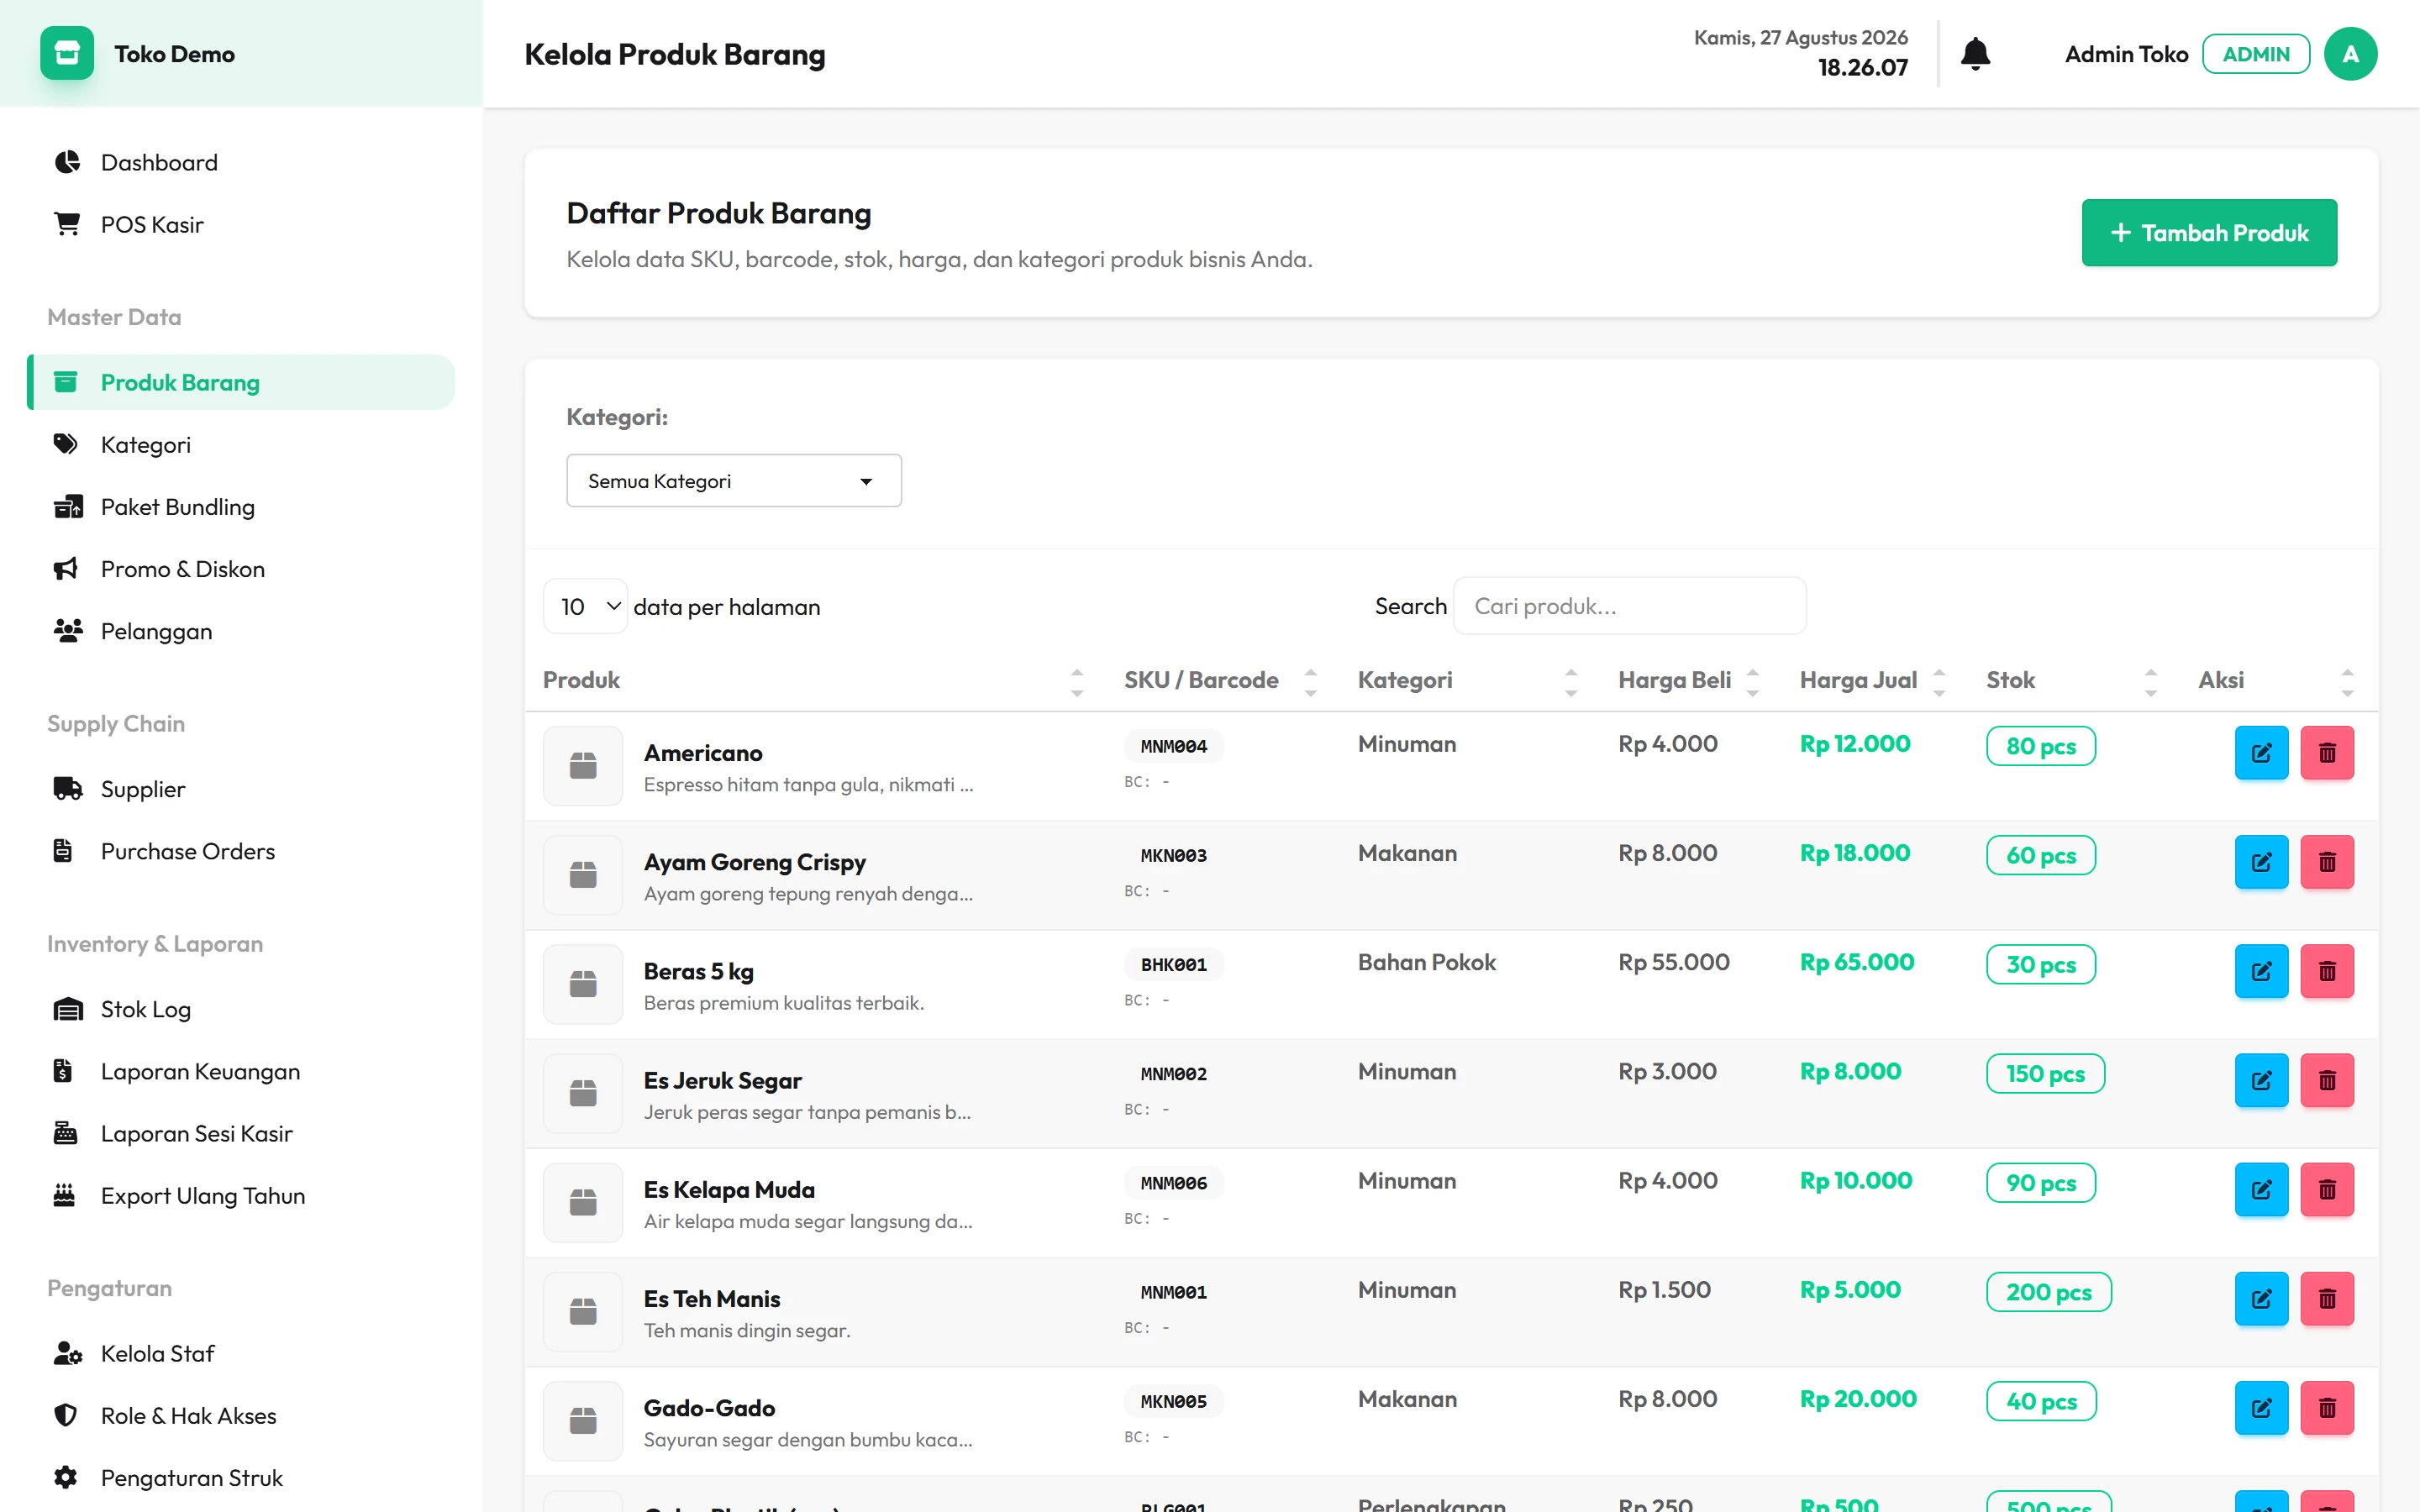
Task: Edit the Es Teh Manis product
Action: click(2261, 1299)
